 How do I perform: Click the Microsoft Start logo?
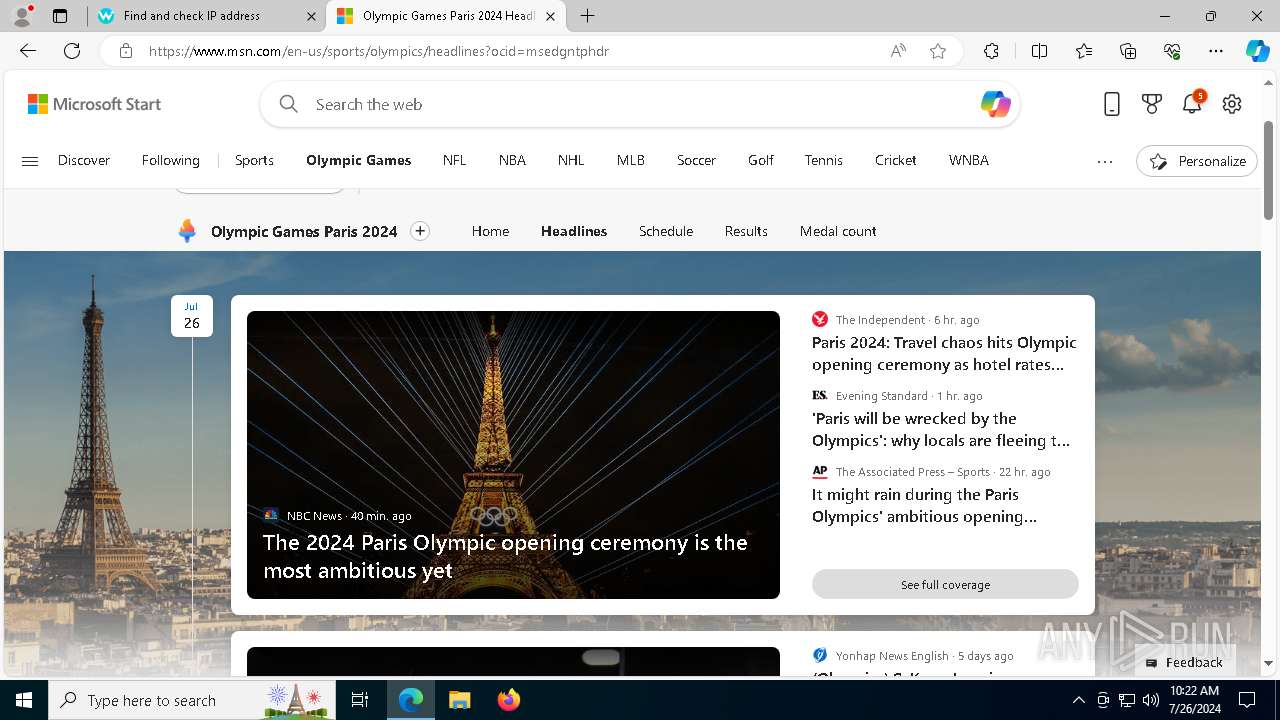pyautogui.click(x=94, y=104)
